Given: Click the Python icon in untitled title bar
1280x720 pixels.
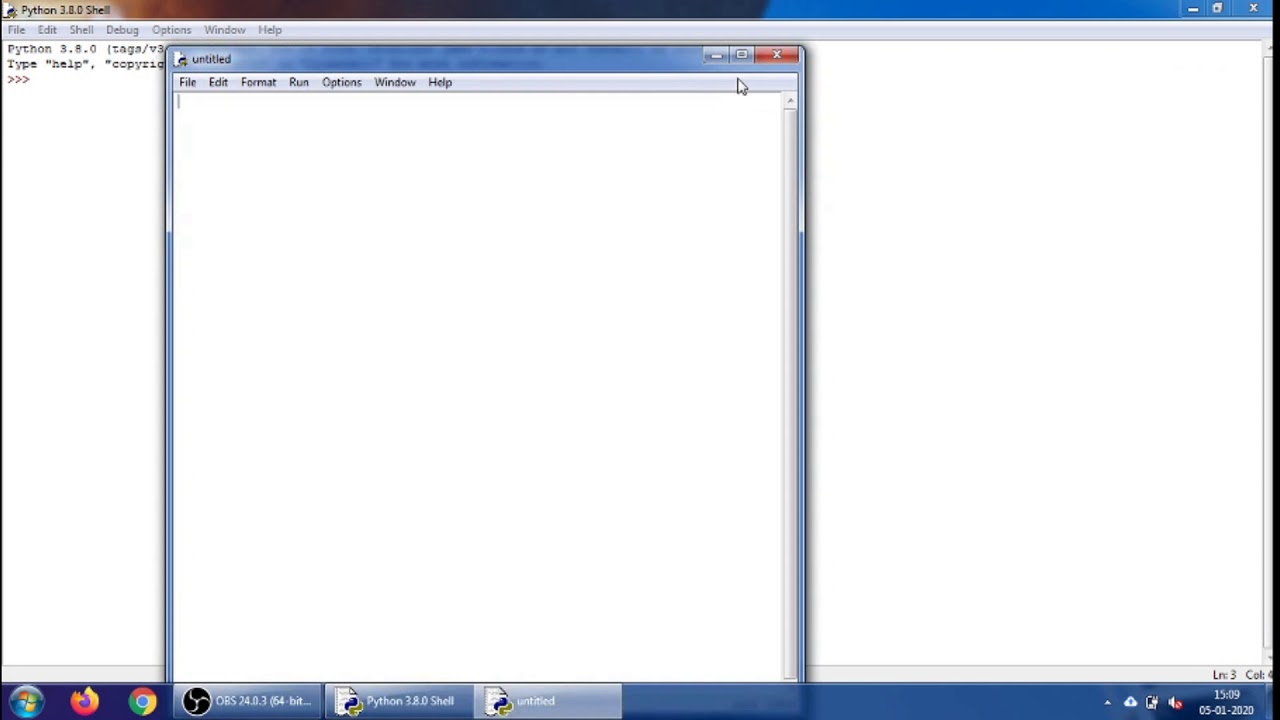Looking at the screenshot, I should pos(181,59).
